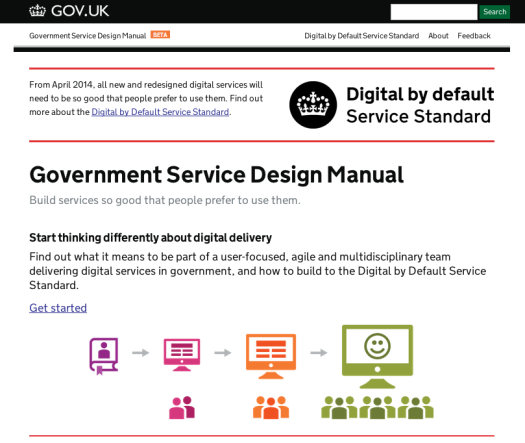Click the orange BETA label
Screen dimensions: 525x443
160,34
